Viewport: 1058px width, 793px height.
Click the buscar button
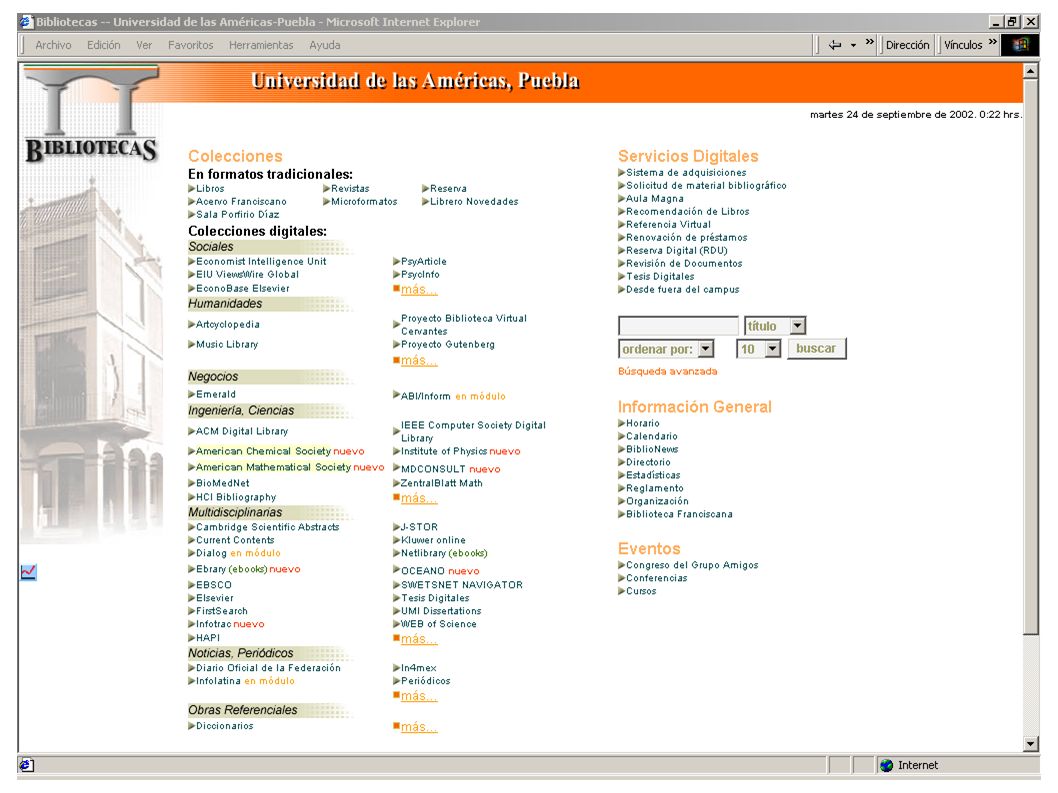pos(816,348)
